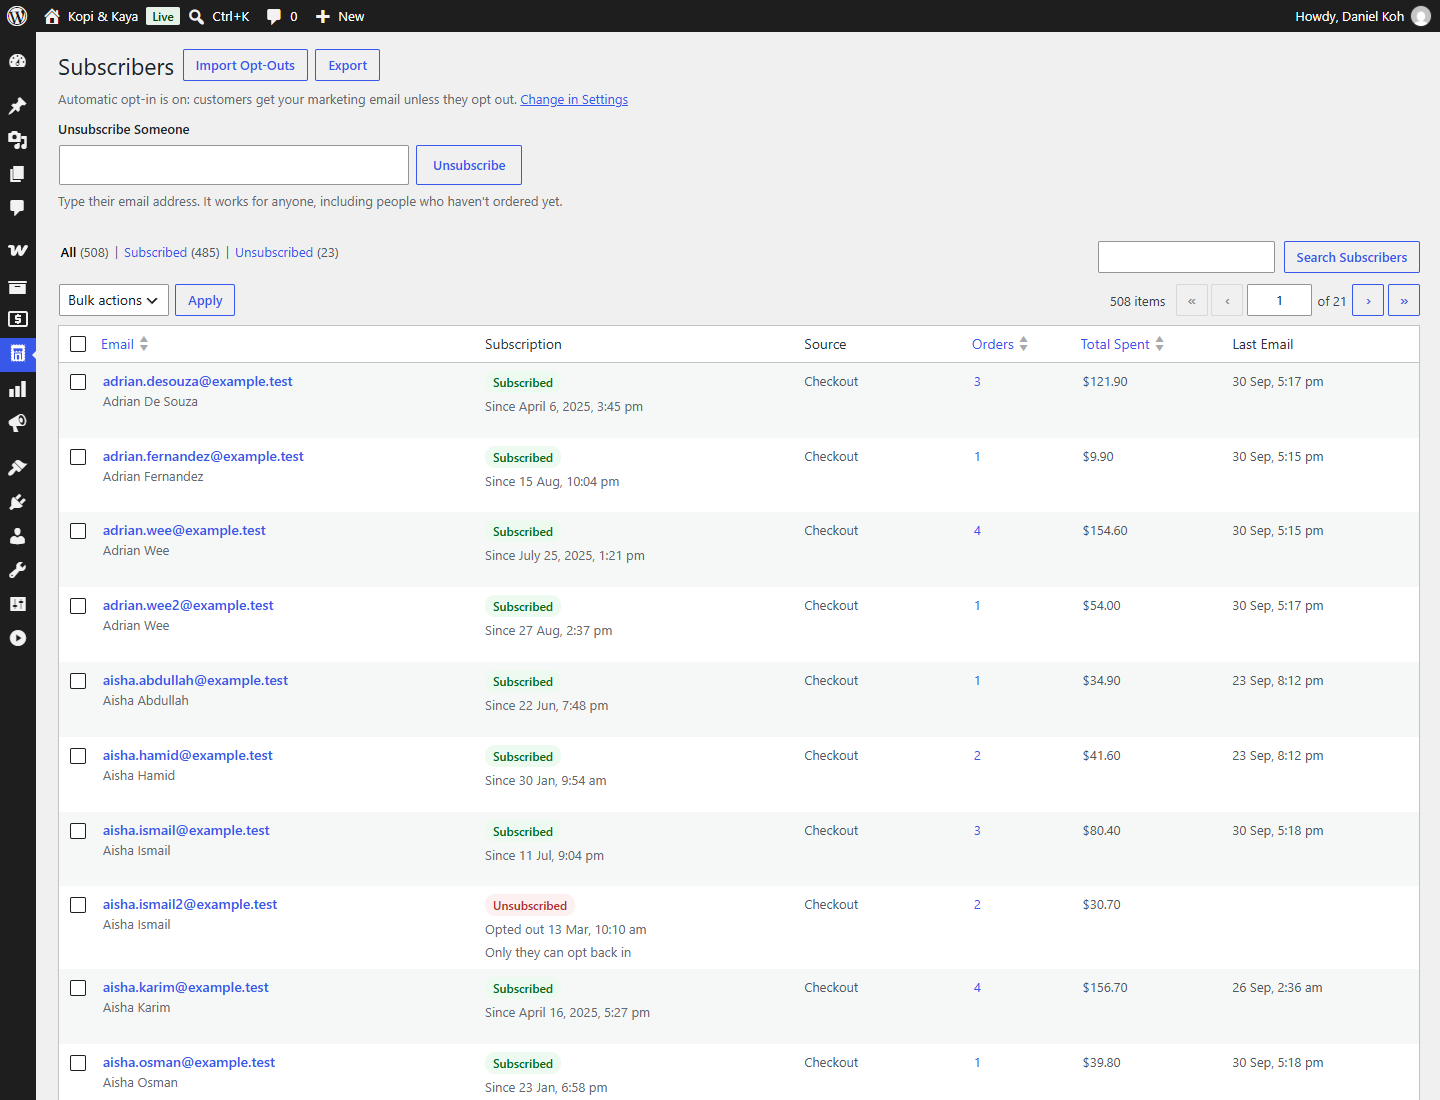Screen dimensions: 1440x1100
Task: Open the Plugins plug icon
Action: [17, 502]
